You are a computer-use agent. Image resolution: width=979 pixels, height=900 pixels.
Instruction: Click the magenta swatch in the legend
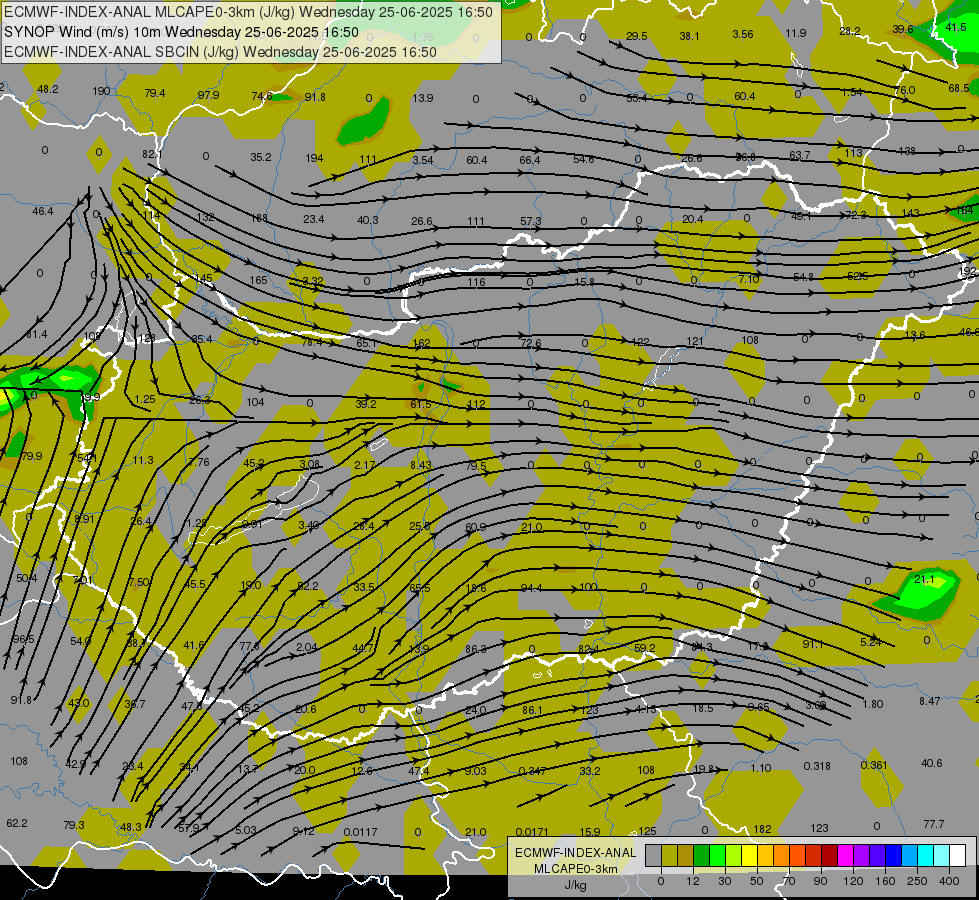(845, 856)
